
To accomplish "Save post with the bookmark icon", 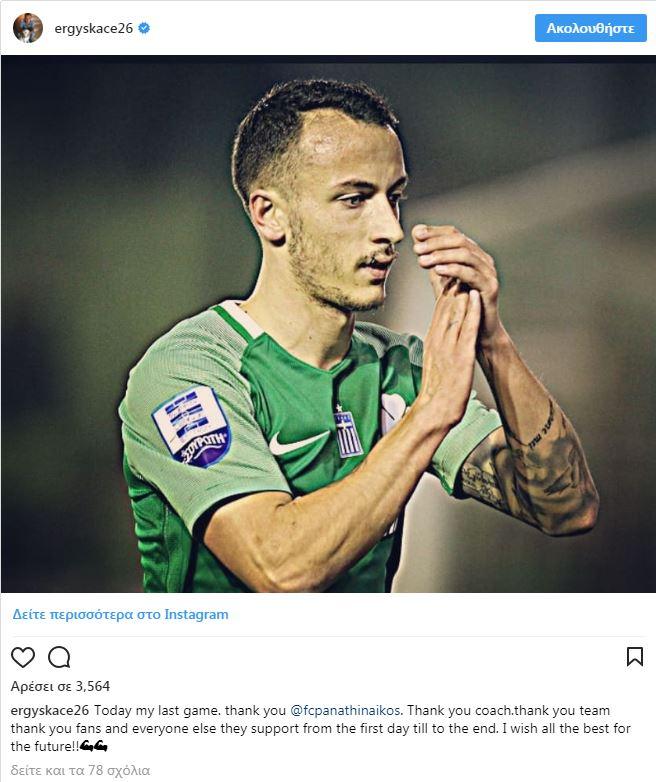I will [635, 657].
